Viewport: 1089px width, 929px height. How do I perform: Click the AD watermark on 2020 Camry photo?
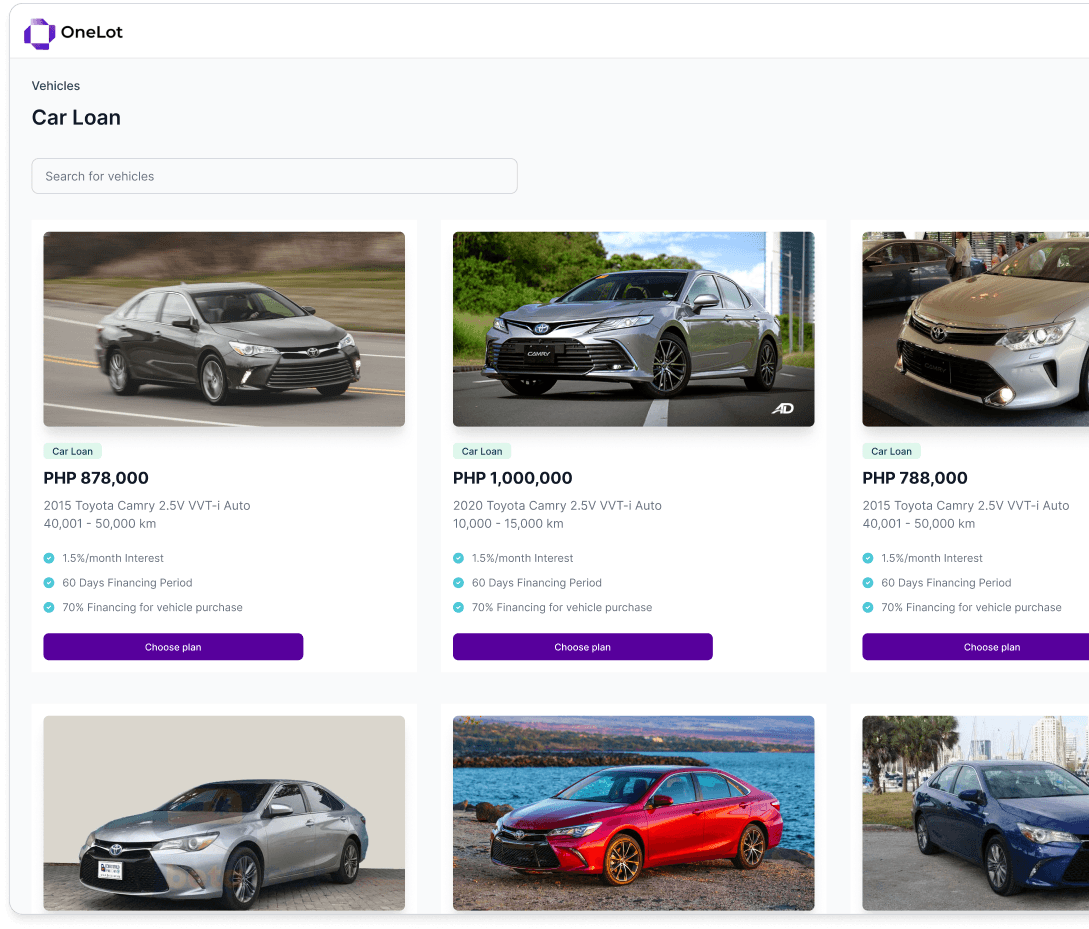[782, 408]
